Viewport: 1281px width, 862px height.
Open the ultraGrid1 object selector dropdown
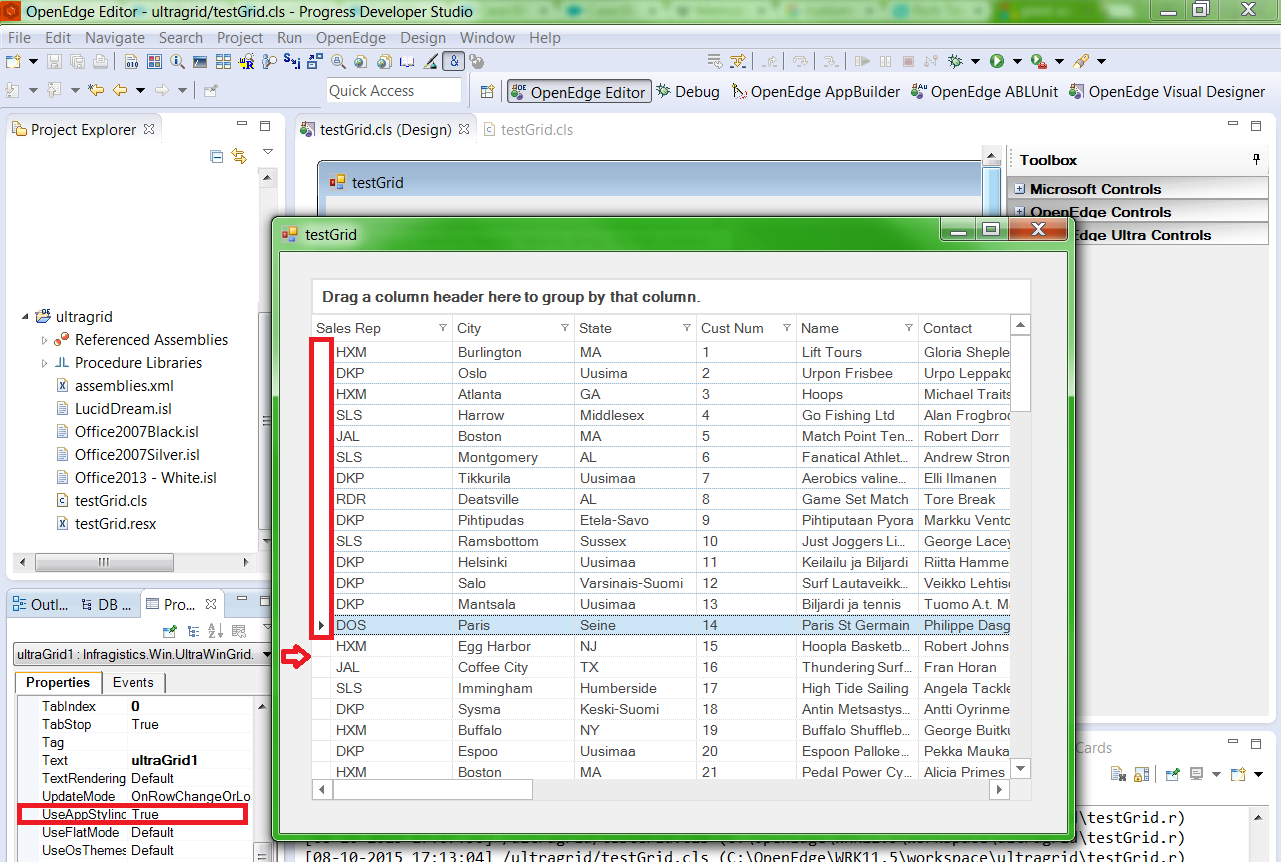(266, 654)
